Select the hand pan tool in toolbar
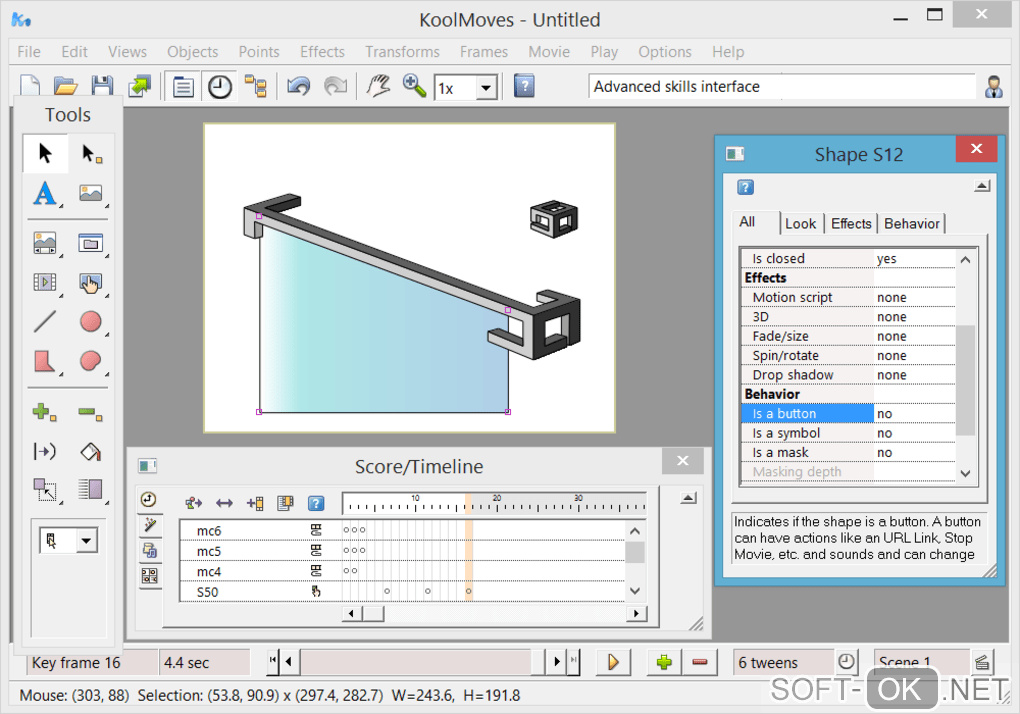Image resolution: width=1020 pixels, height=714 pixels. tap(378, 86)
